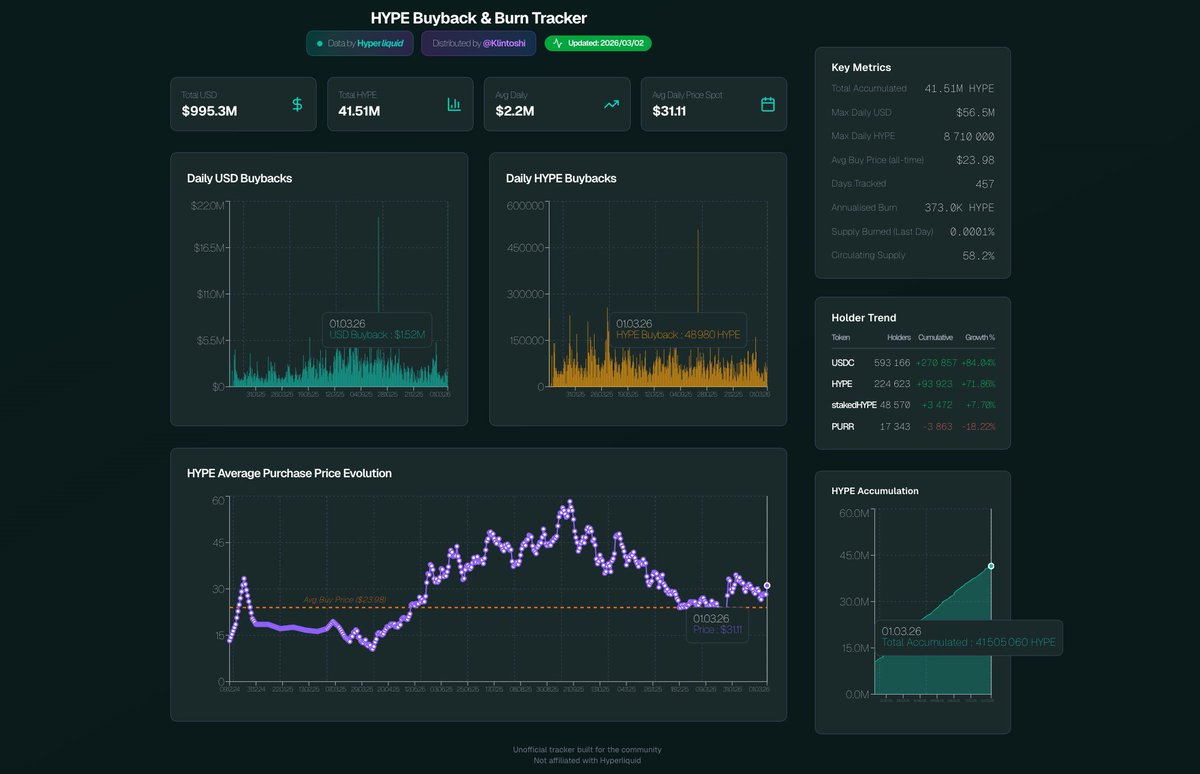Screen dimensions: 1200x774
Task: Click the Price : $31.11 tooltip
Action: point(718,624)
